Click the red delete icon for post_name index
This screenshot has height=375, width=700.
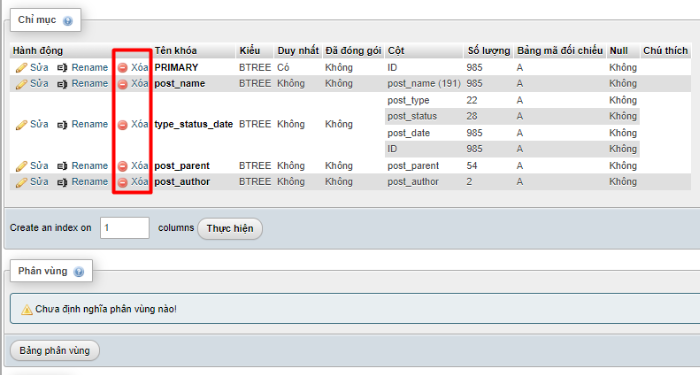(123, 84)
